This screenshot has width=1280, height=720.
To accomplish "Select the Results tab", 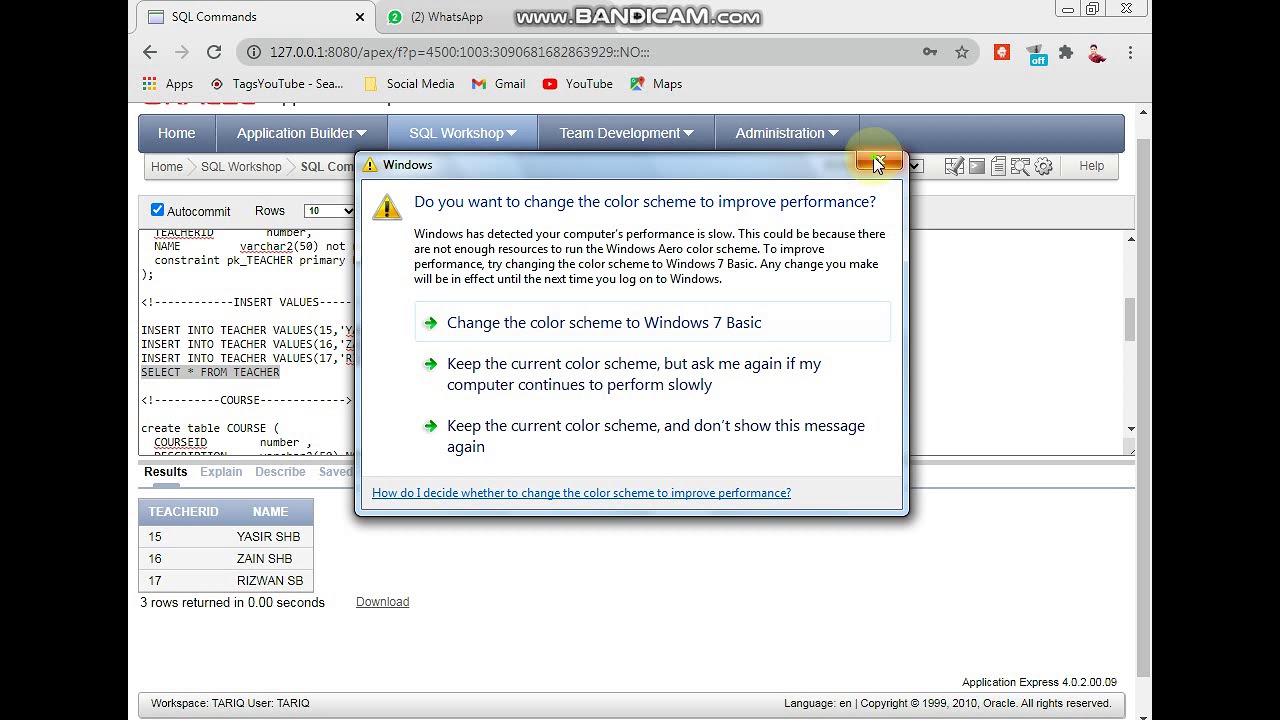I will (165, 472).
